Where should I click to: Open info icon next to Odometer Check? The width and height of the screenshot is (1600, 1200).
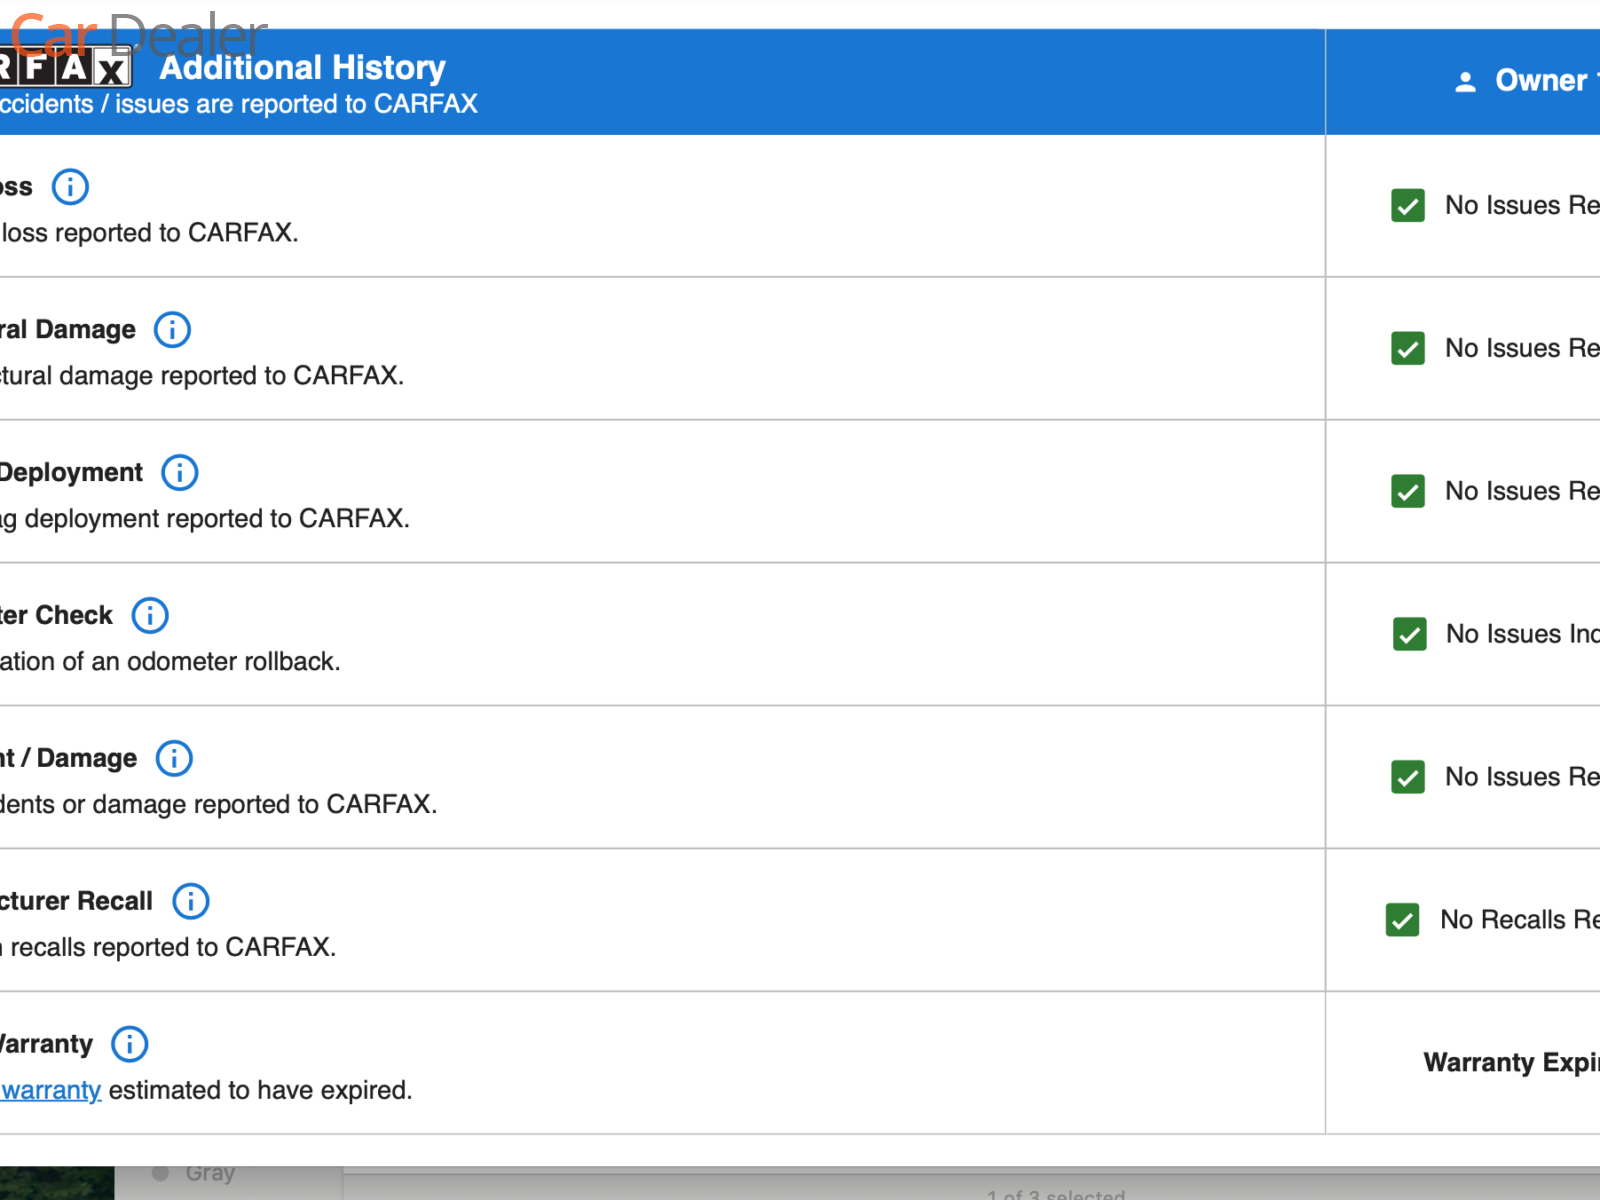[x=150, y=616]
